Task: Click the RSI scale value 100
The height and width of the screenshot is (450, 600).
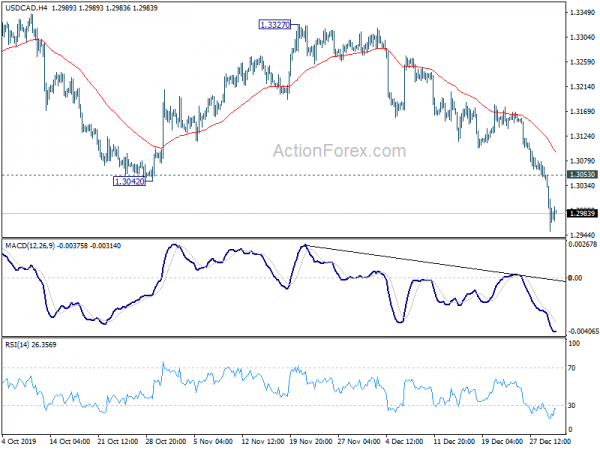Action: pyautogui.click(x=574, y=343)
